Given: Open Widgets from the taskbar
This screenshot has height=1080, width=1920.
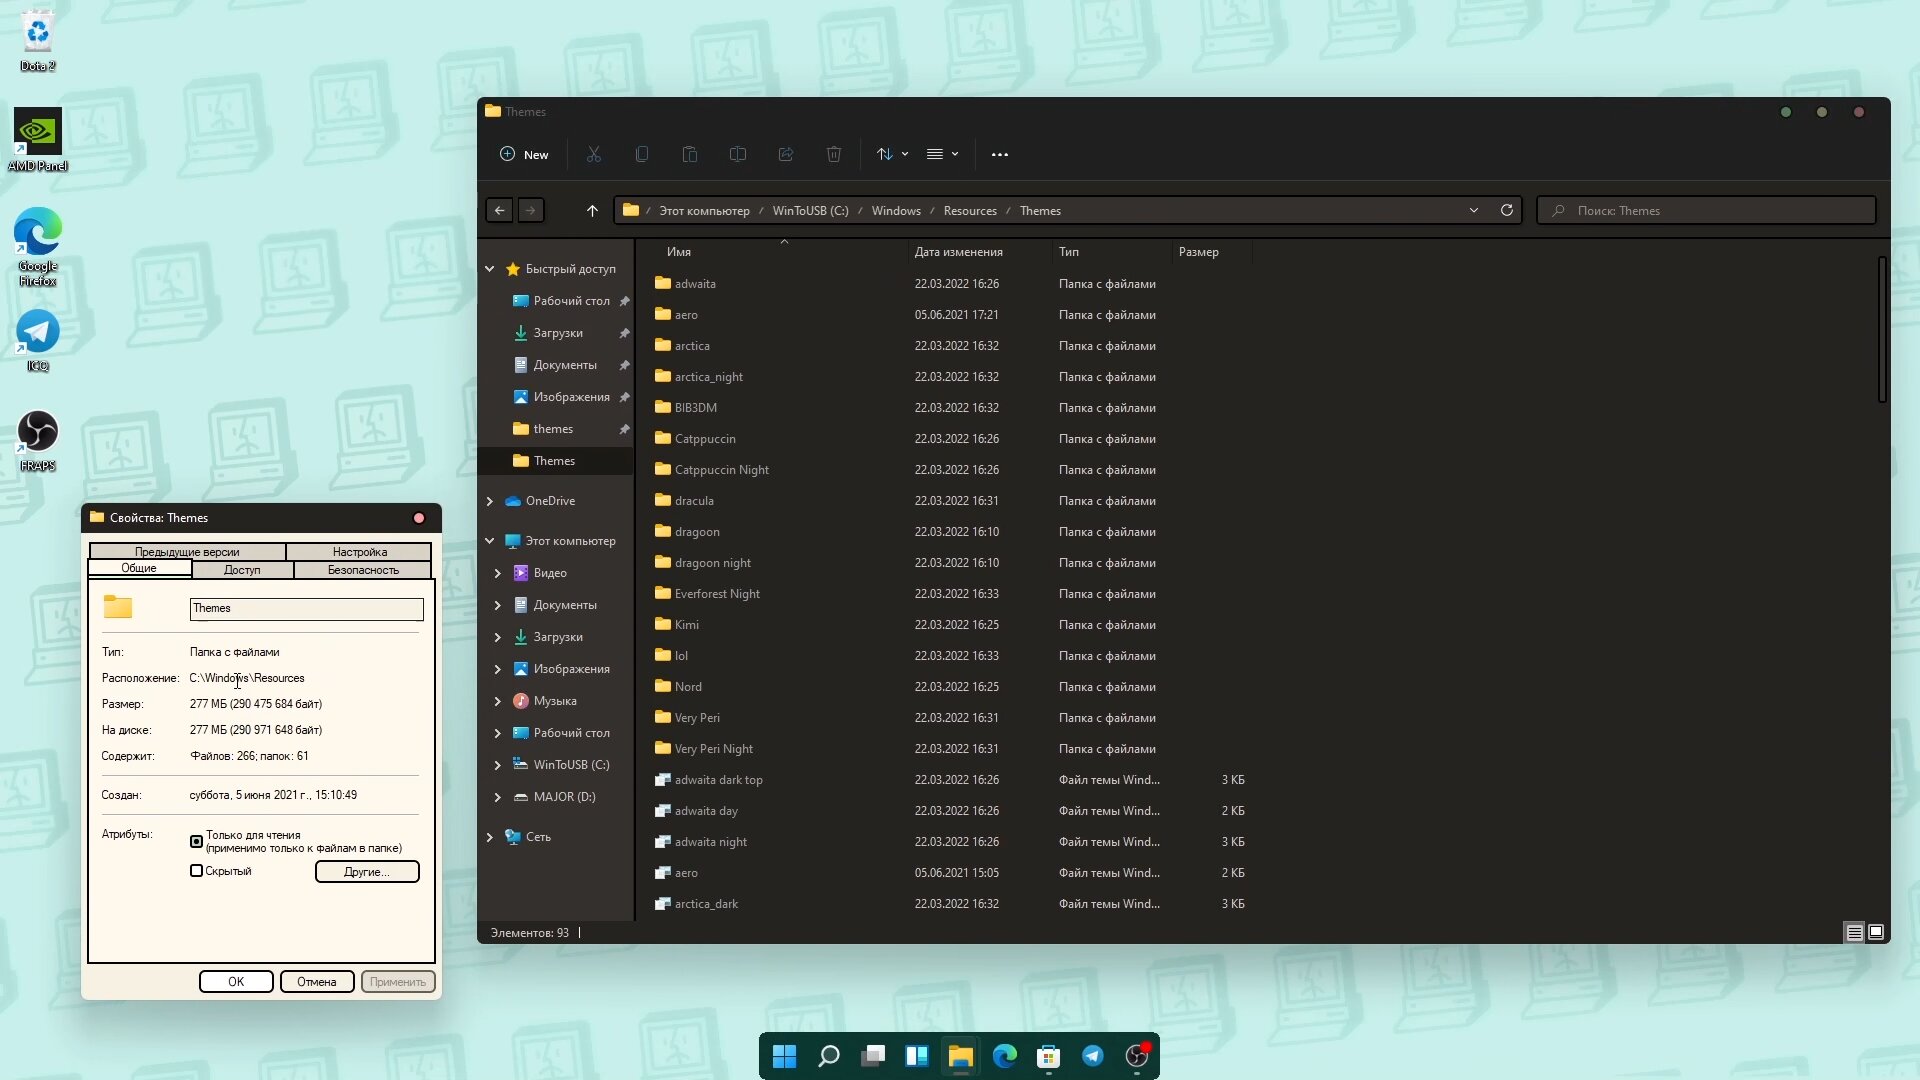Looking at the screenshot, I should pyautogui.click(x=917, y=1056).
